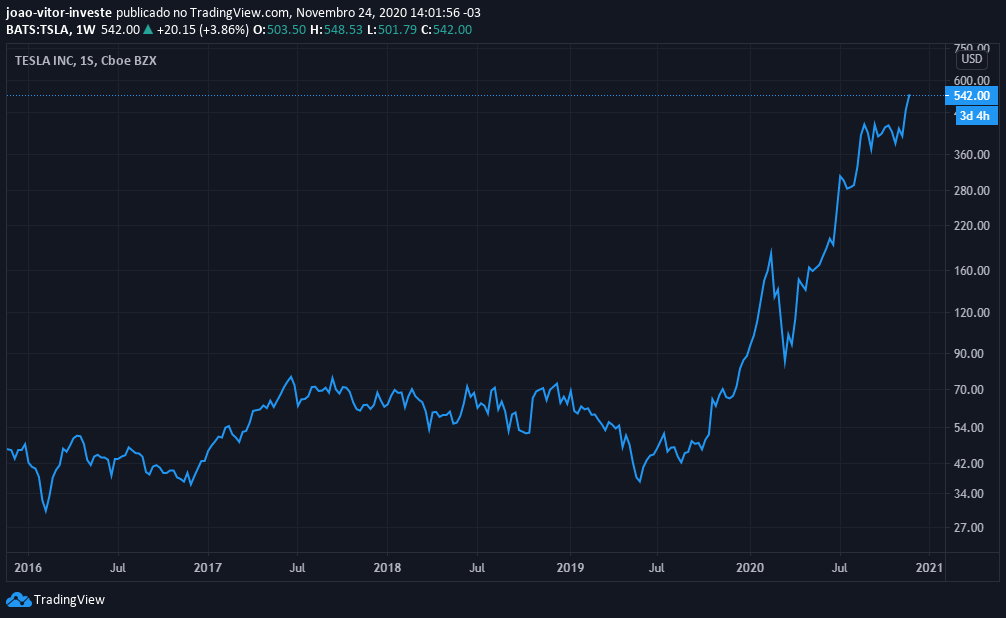Click the 34.00 price axis label

pyautogui.click(x=969, y=494)
